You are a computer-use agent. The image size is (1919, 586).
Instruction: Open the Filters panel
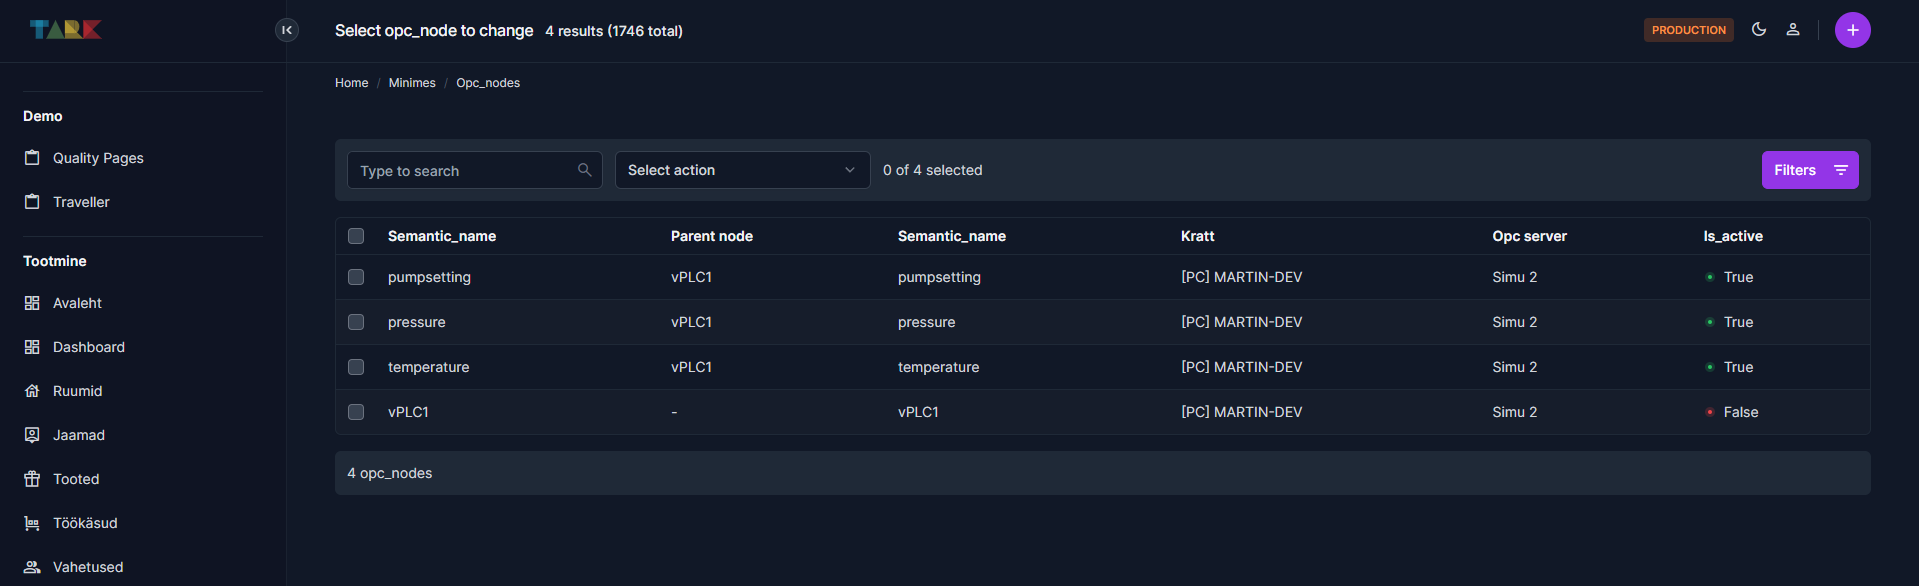(x=1809, y=170)
